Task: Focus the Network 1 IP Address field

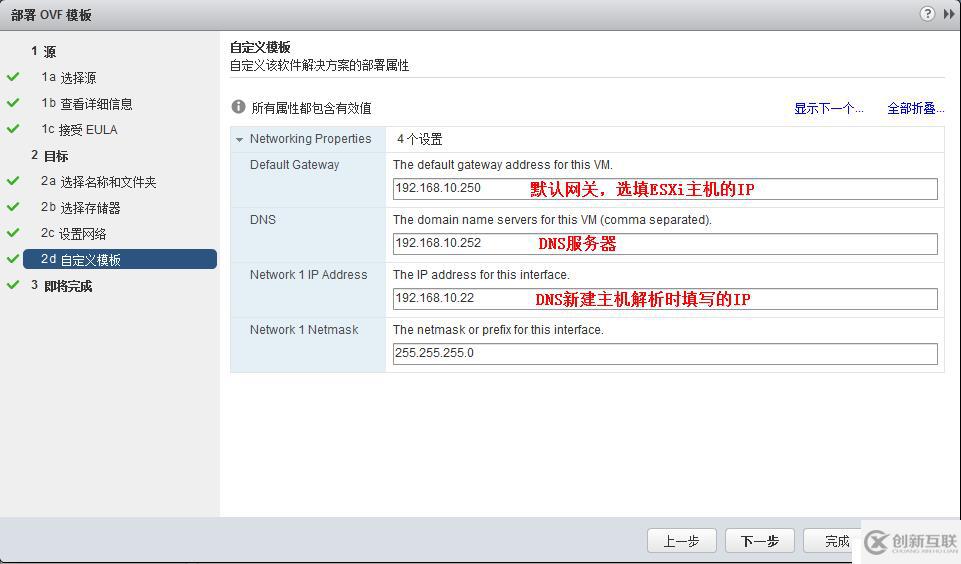Action: click(x=665, y=299)
